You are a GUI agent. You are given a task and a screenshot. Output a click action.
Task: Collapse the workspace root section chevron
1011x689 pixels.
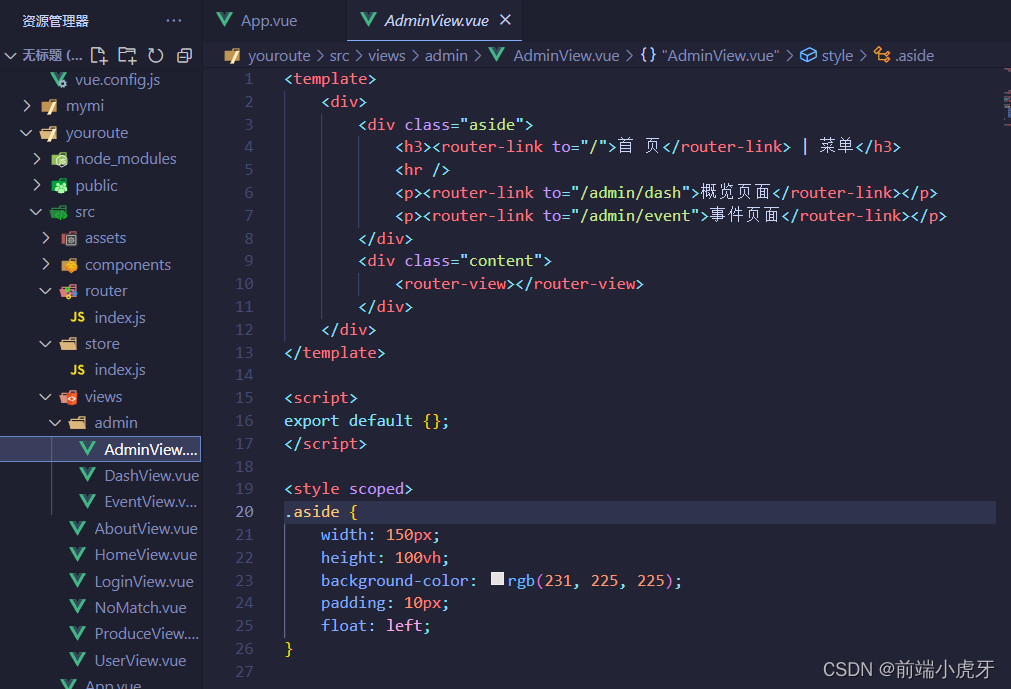10,55
